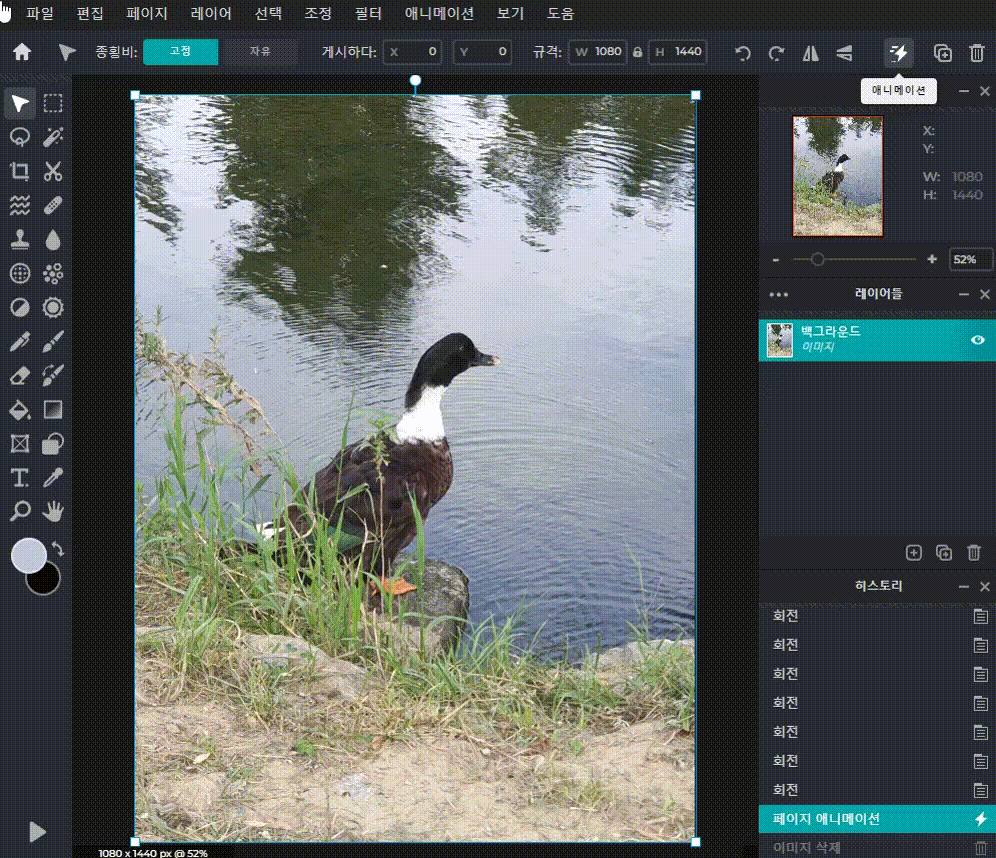Flip the image vertically
The height and width of the screenshot is (858, 996).
click(844, 53)
